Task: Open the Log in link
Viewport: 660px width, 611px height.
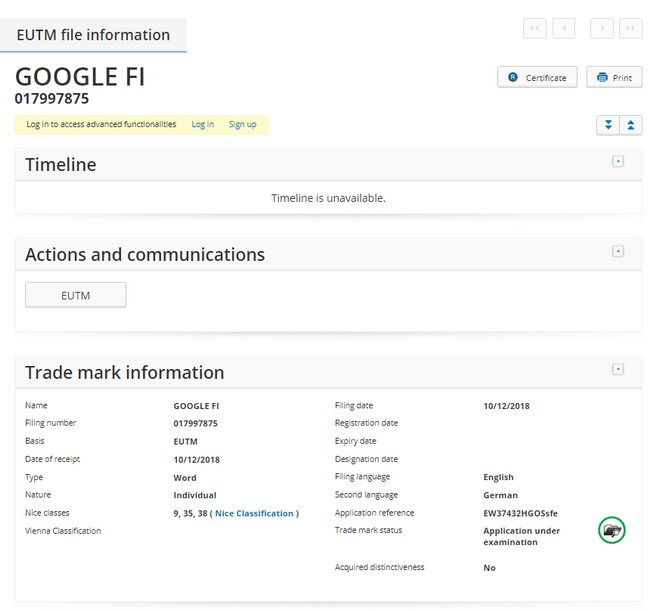Action: tap(203, 125)
